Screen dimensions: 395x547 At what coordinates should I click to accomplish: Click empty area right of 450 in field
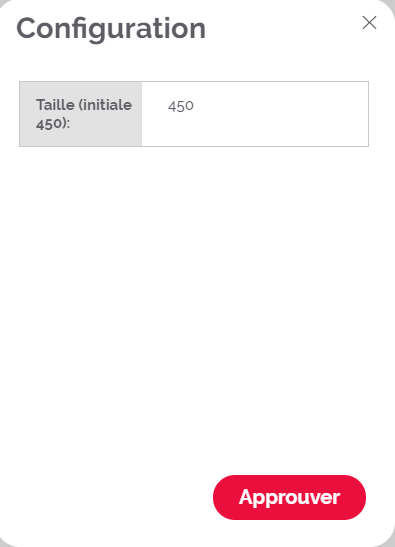point(279,114)
